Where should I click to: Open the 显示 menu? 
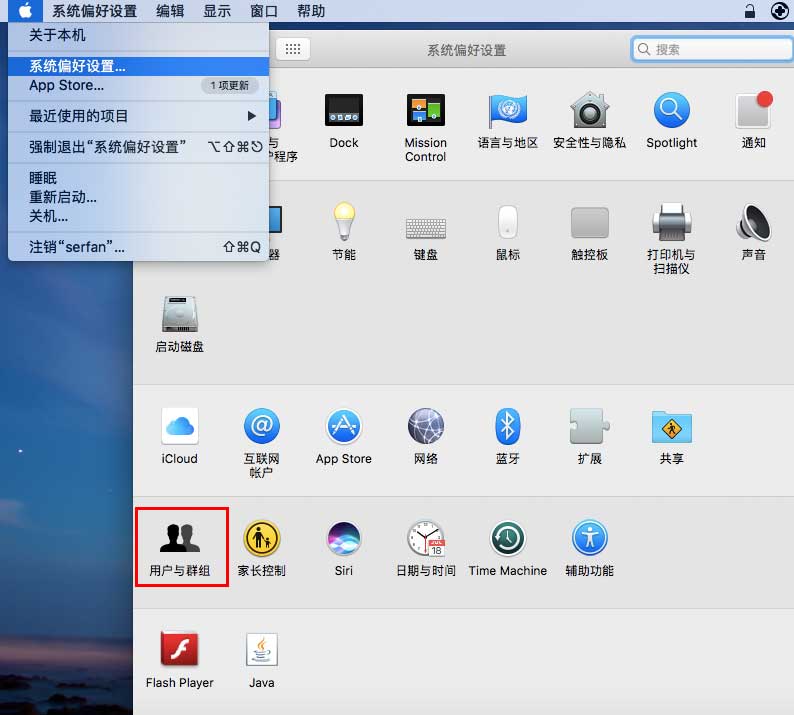pos(217,11)
